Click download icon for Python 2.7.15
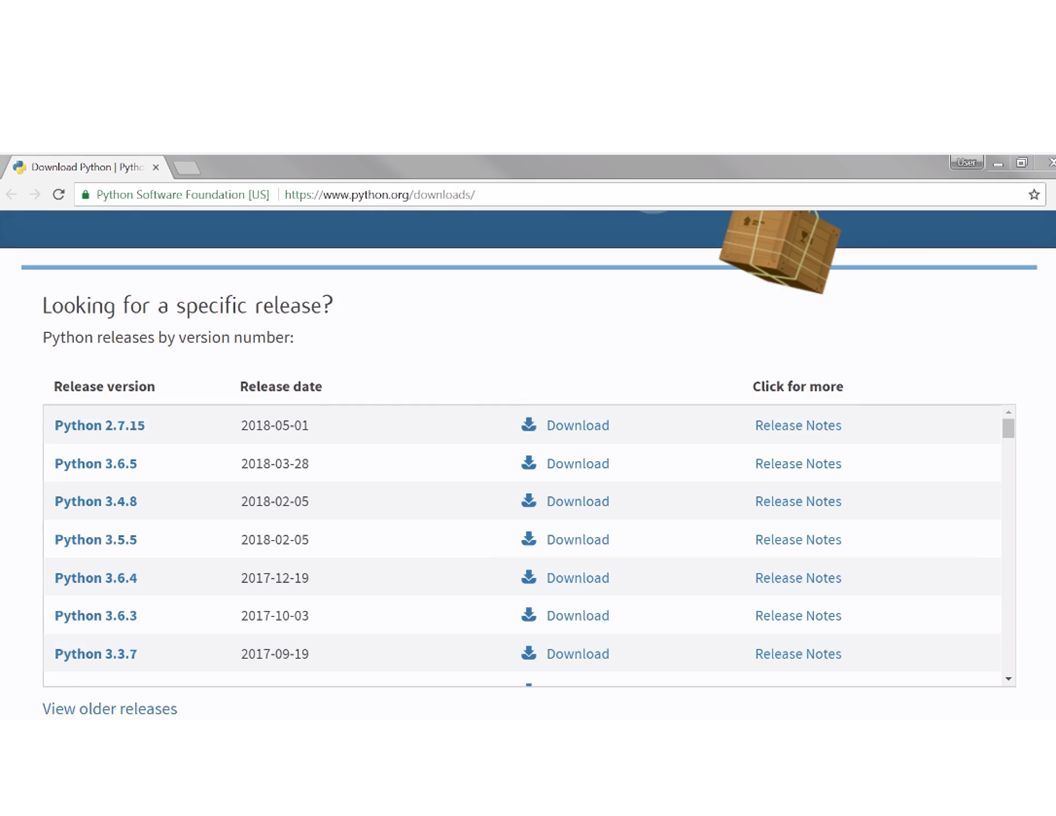Screen dimensions: 1056x816 coord(529,424)
